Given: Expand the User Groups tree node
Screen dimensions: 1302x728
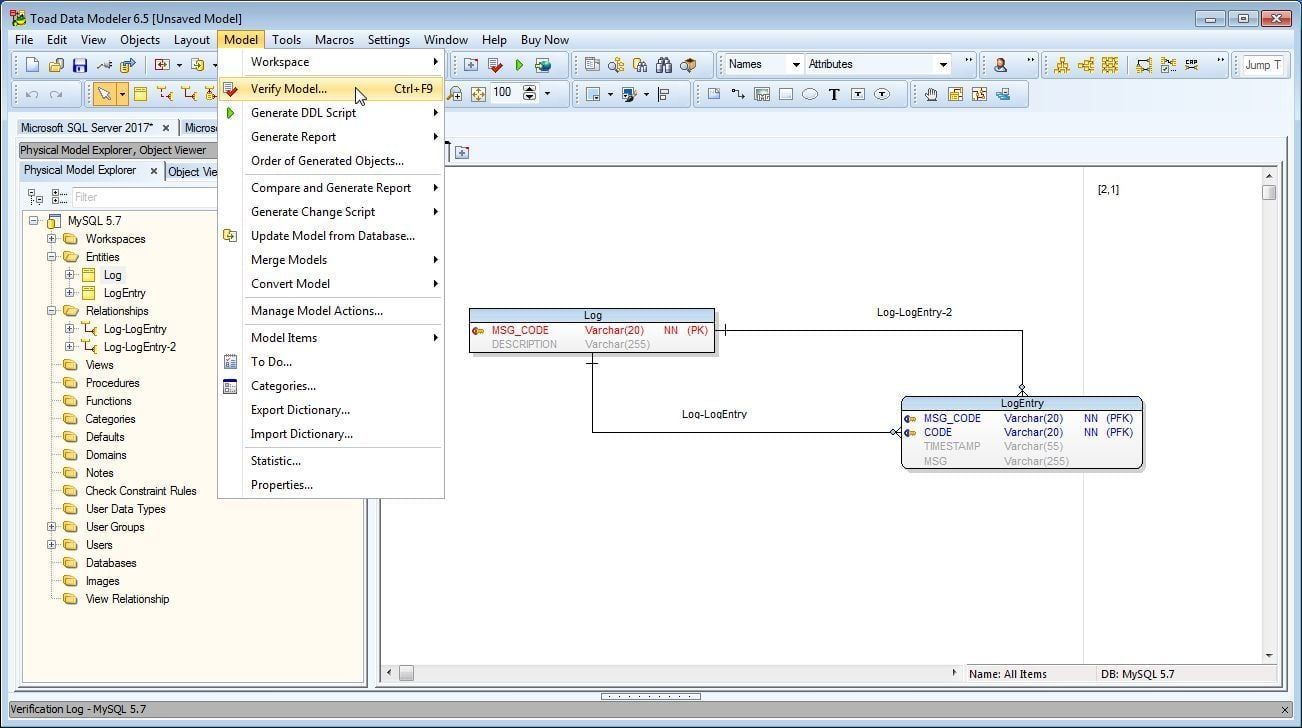Looking at the screenshot, I should (51, 527).
